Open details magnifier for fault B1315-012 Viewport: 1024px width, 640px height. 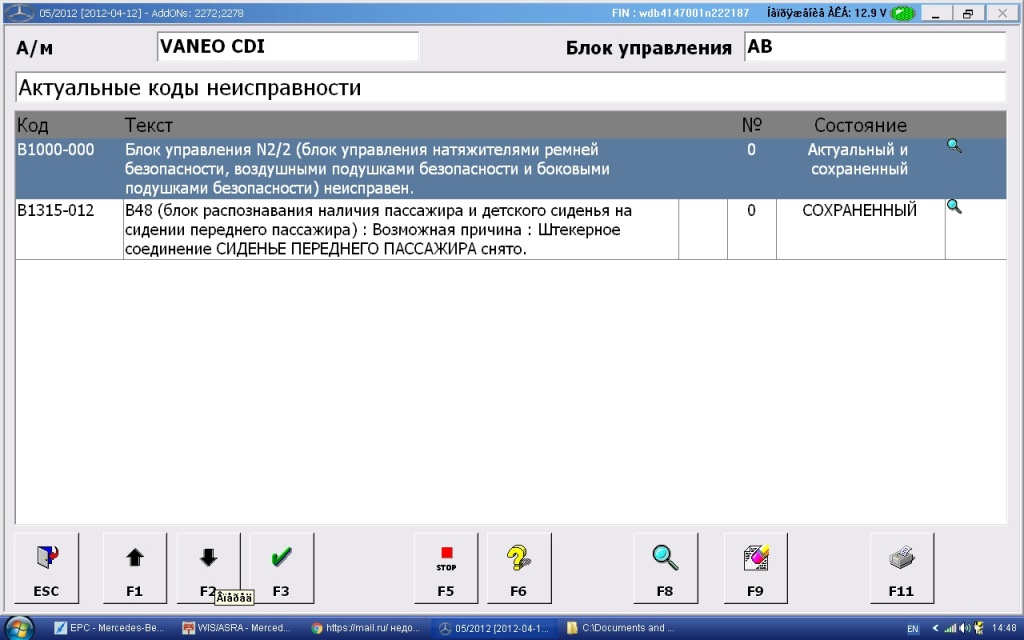[954, 207]
